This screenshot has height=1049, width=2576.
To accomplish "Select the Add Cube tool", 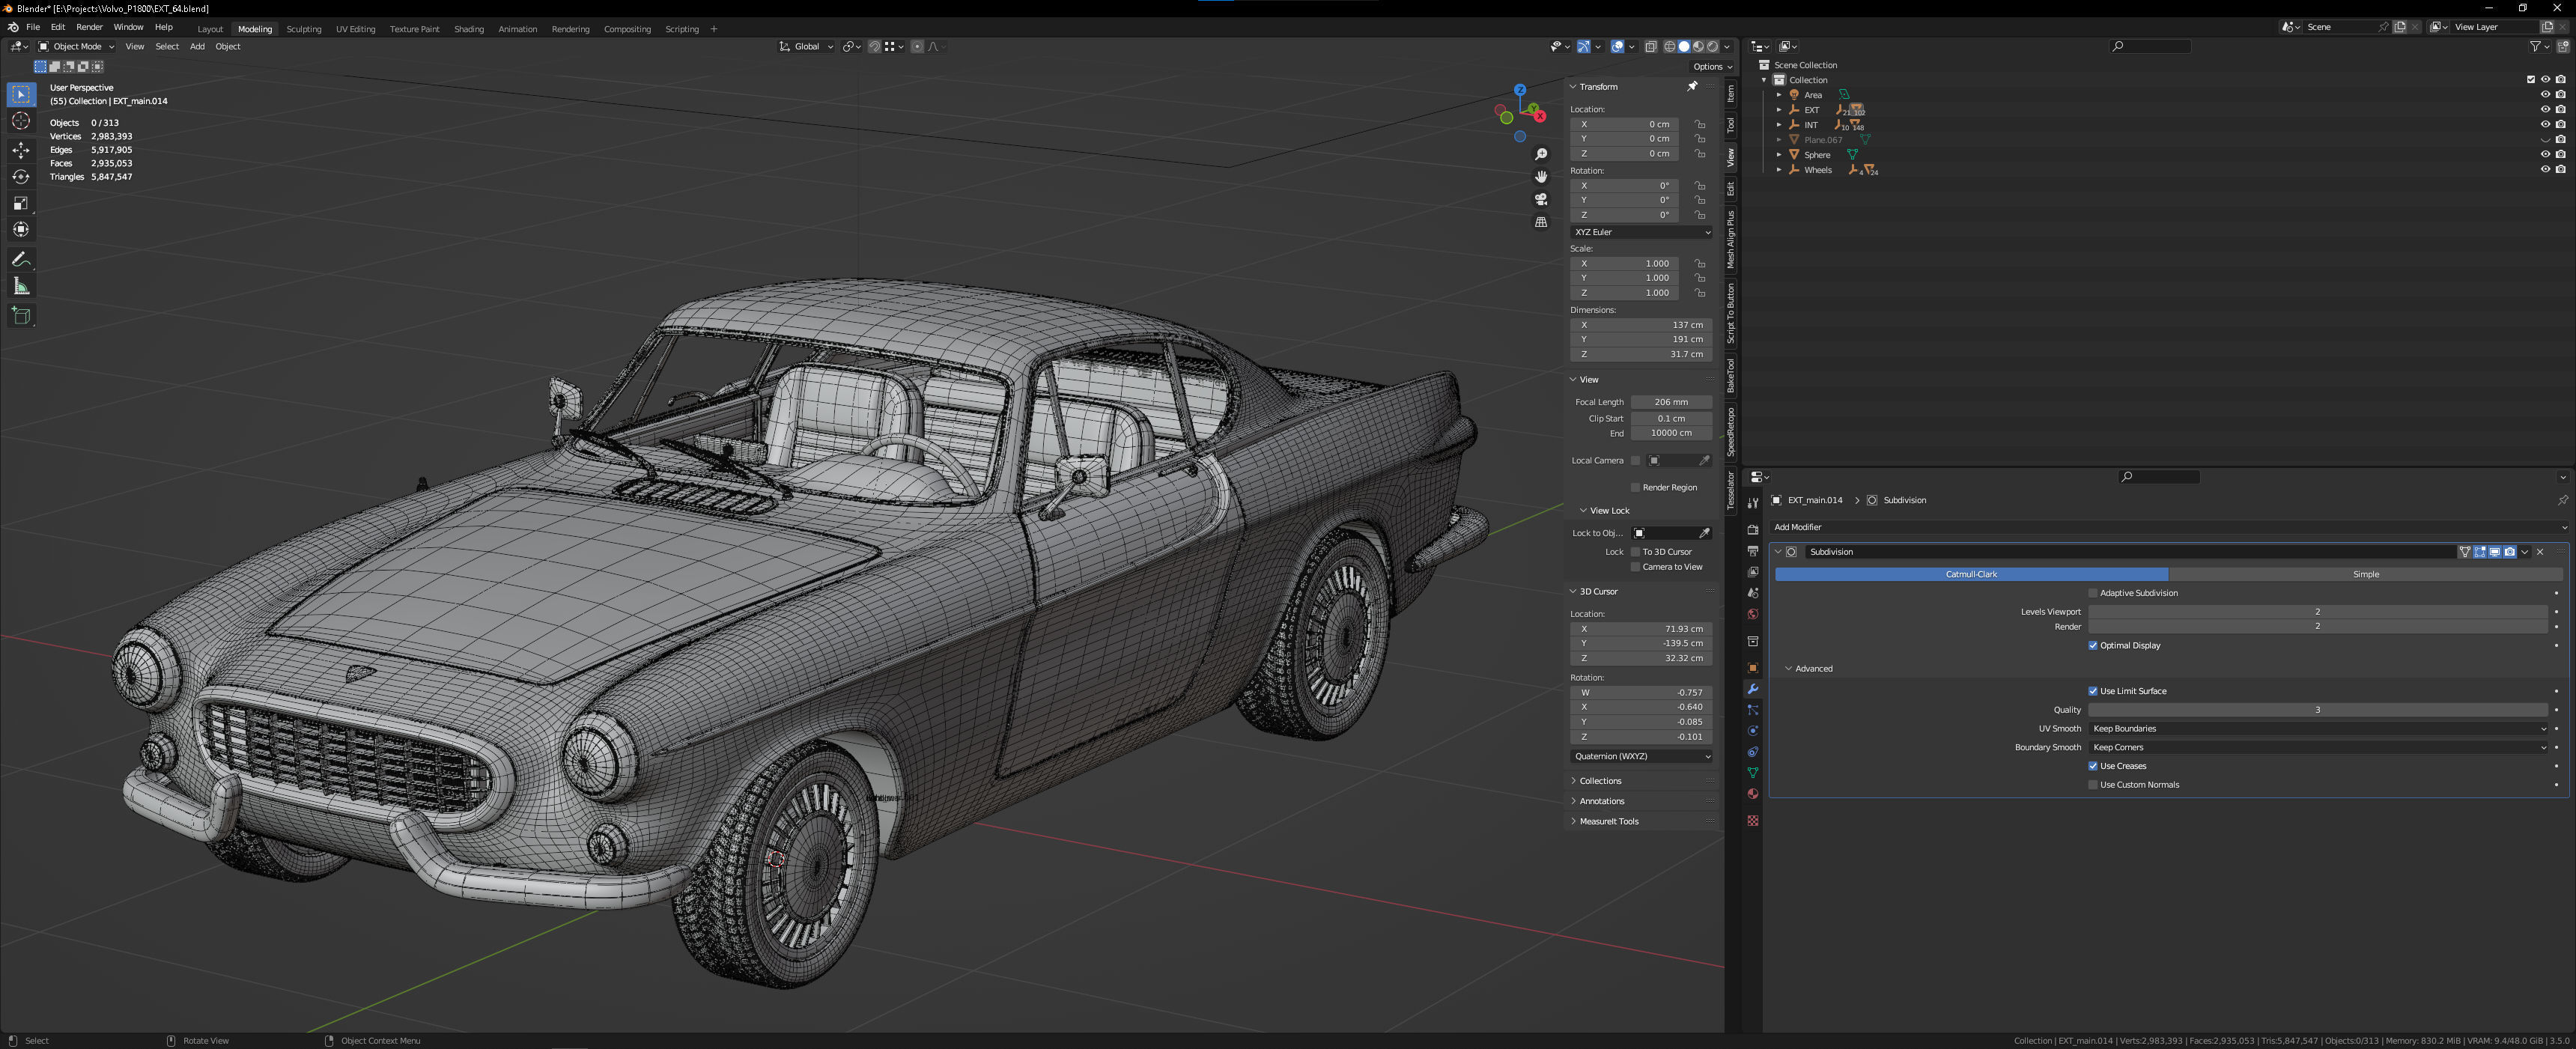I will tap(21, 316).
